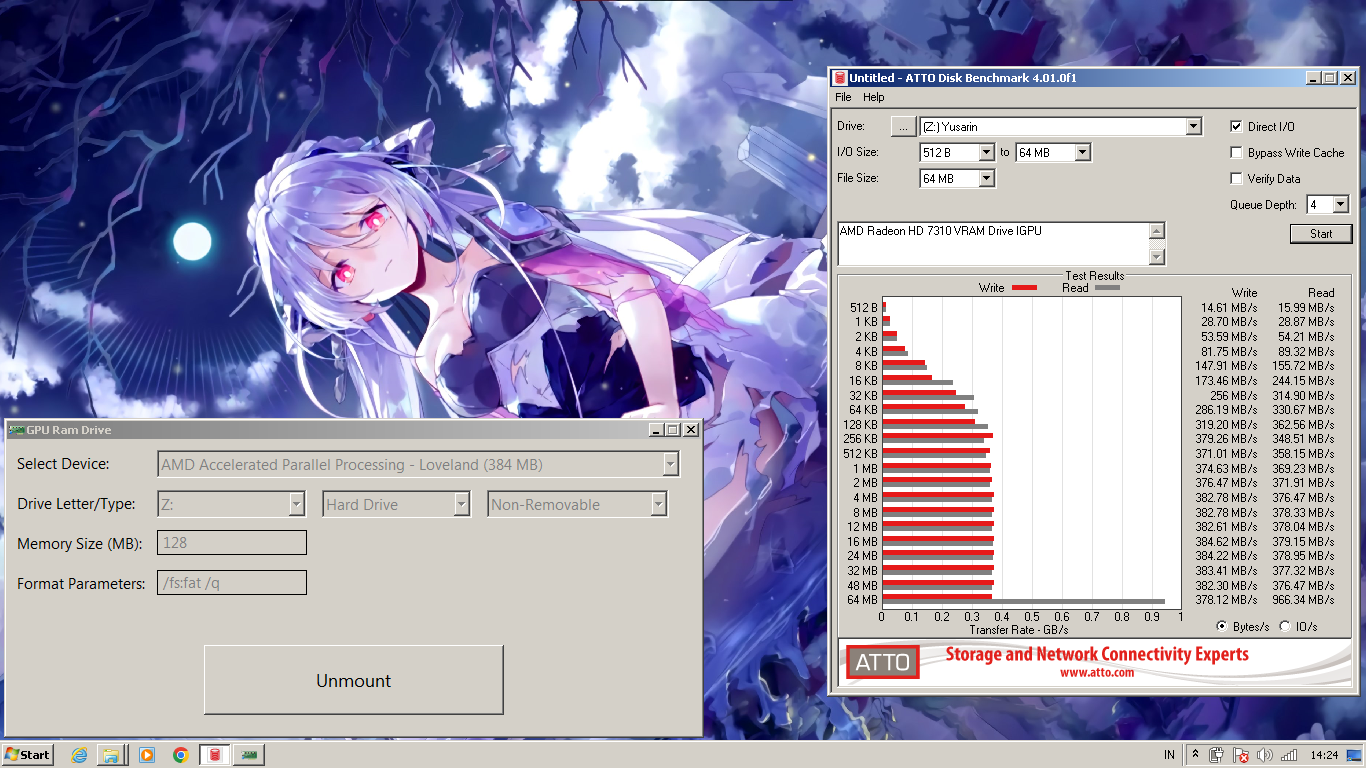Viewport: 1366px width, 768px height.
Task: Open the Hard Drive type dropdown
Action: 461,504
